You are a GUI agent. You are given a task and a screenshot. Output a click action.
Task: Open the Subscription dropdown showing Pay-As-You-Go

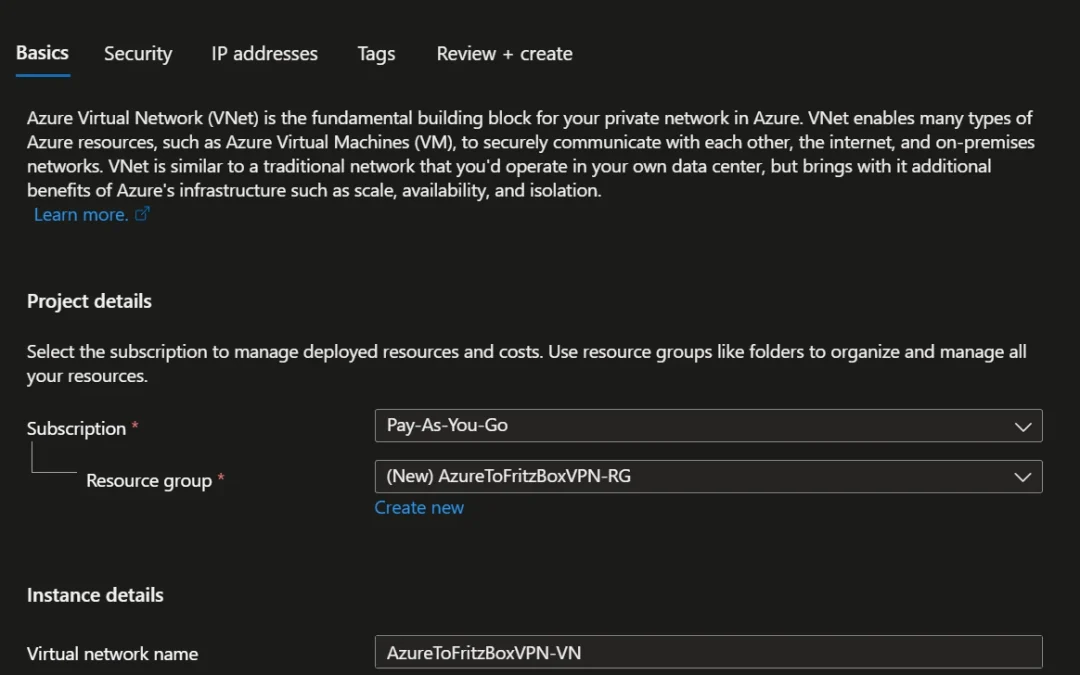coord(708,426)
